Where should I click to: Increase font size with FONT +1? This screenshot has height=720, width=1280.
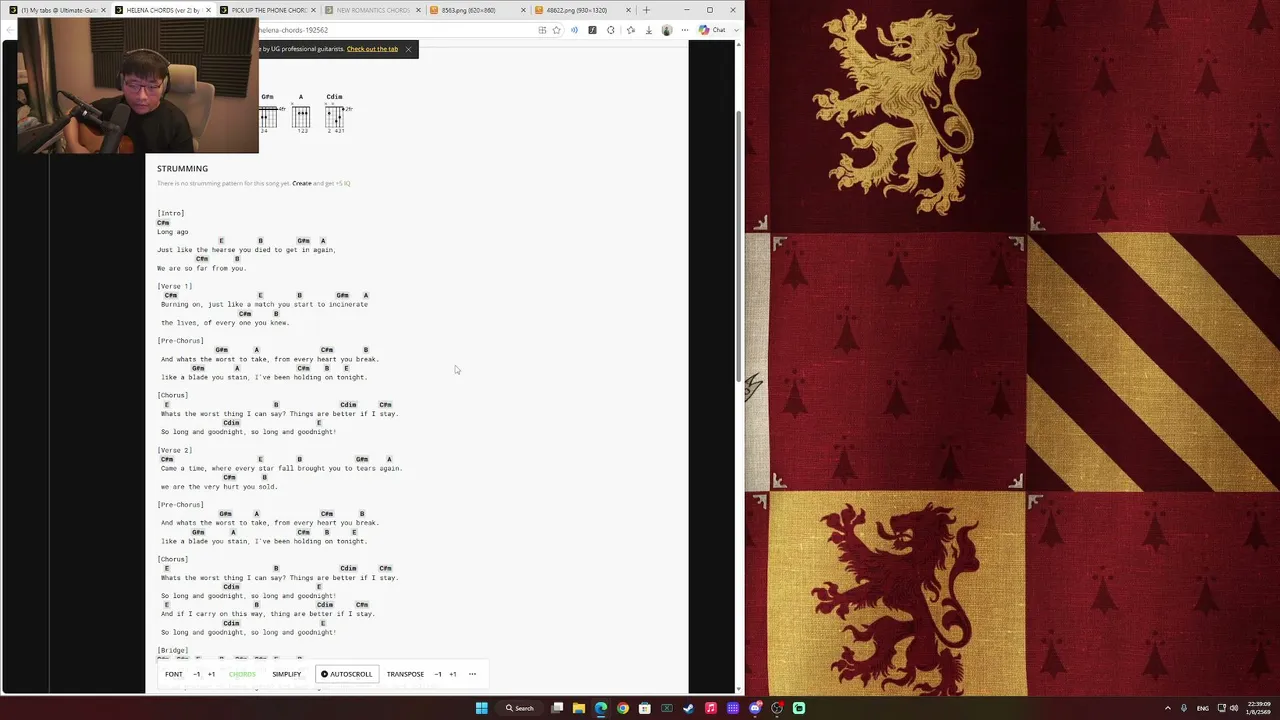pyautogui.click(x=211, y=674)
